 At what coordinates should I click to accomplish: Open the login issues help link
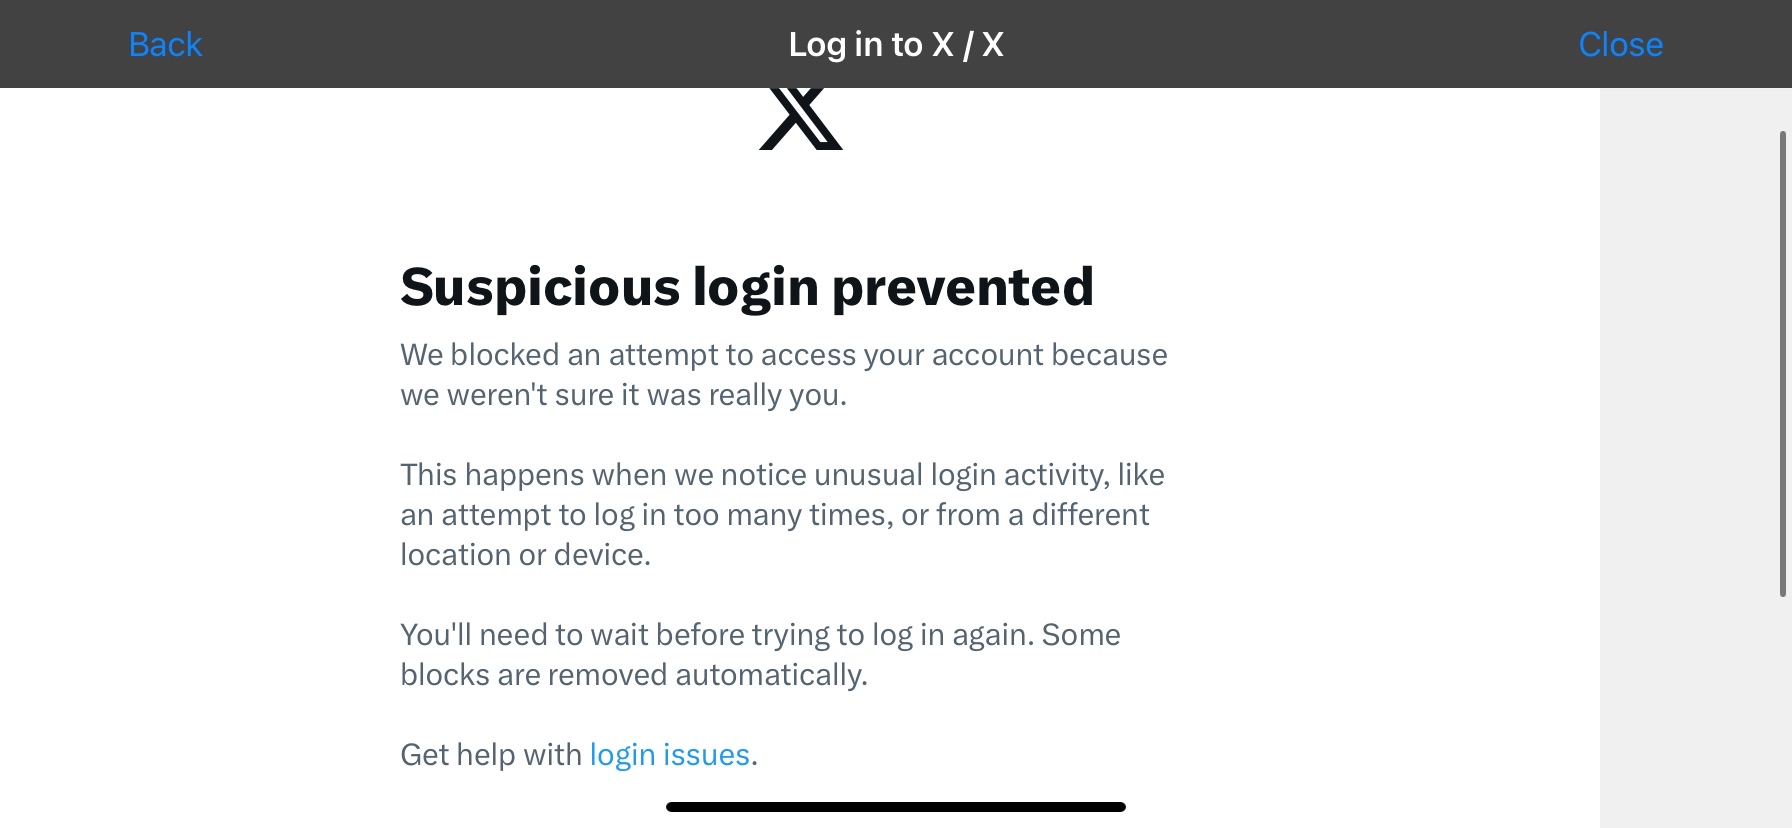tap(669, 754)
